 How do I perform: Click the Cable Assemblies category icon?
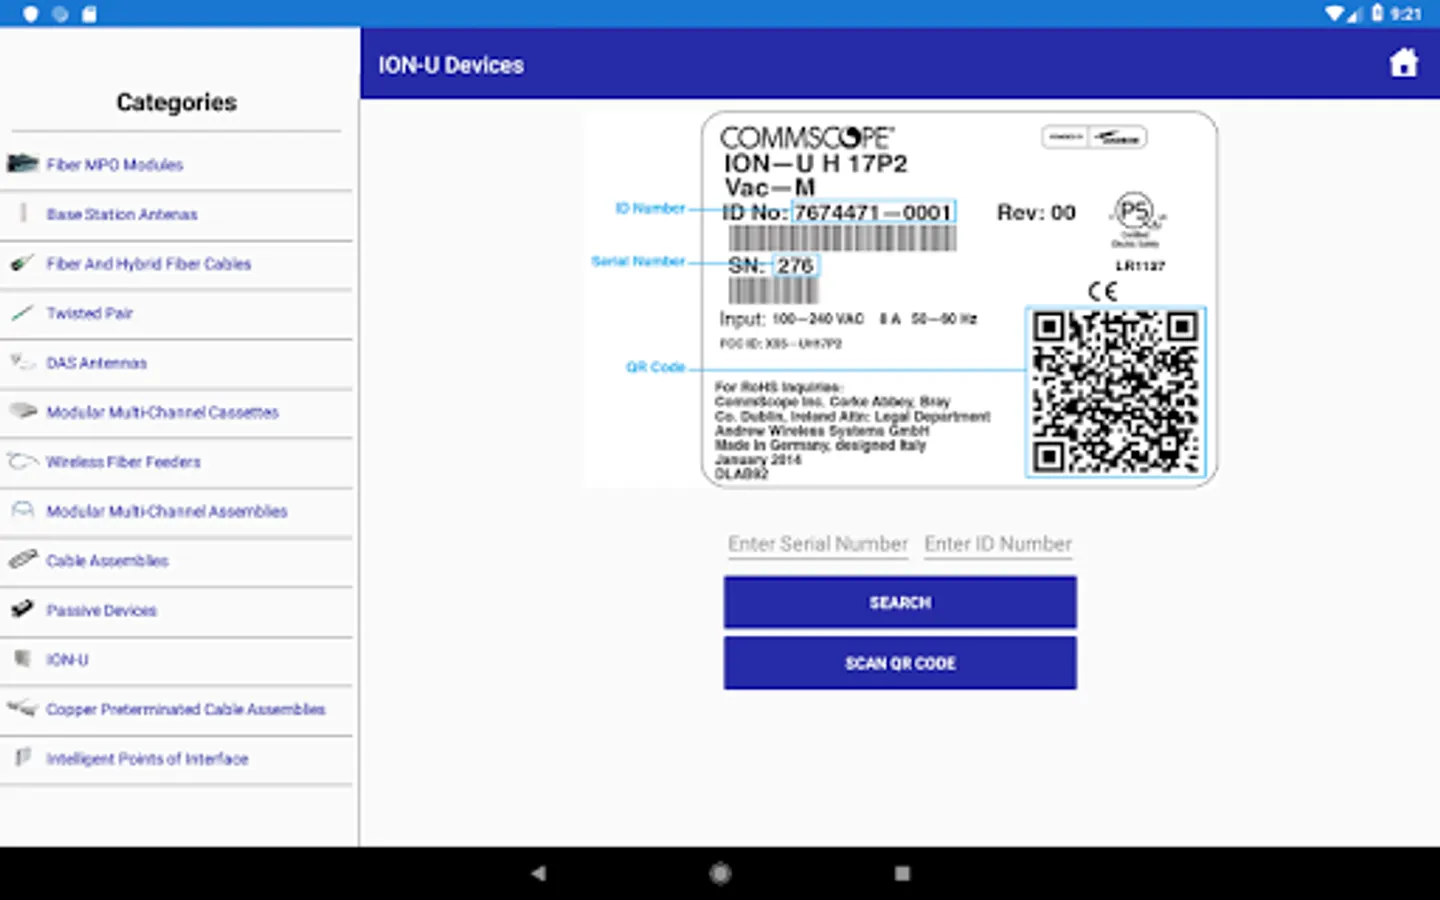pos(22,560)
